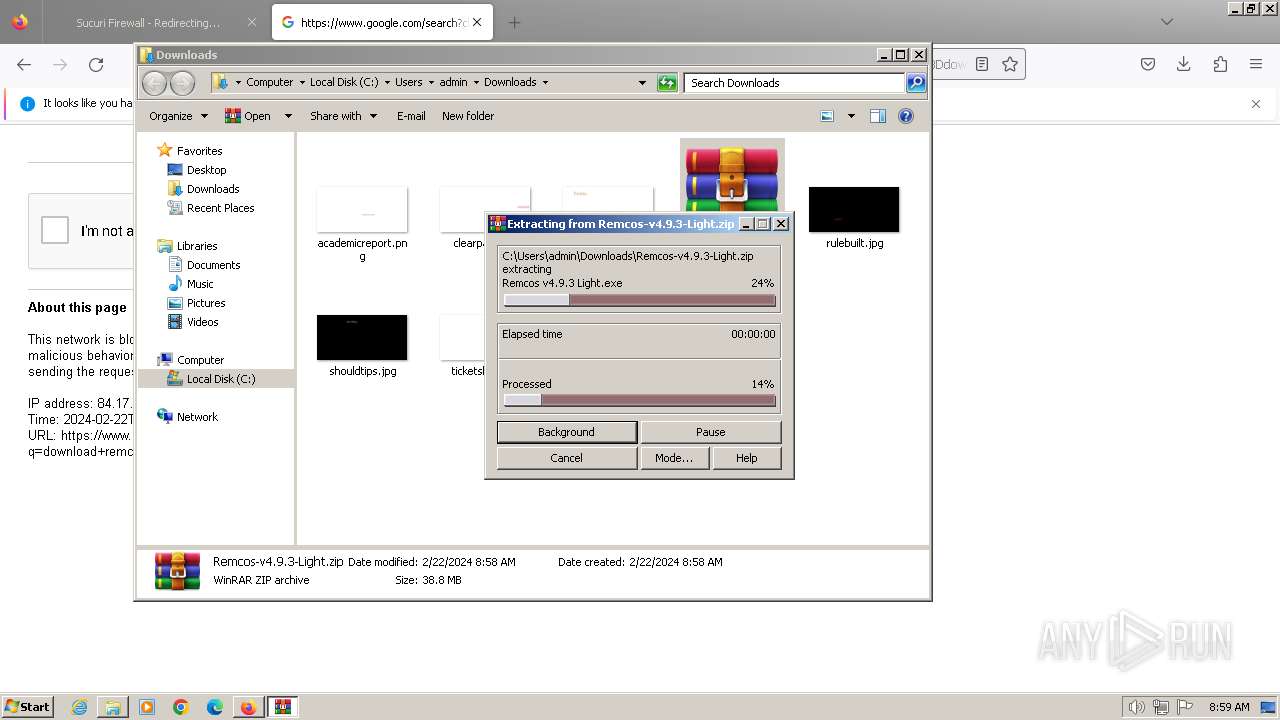The image size is (1280, 720).
Task: Refresh the Downloads folder
Action: click(667, 83)
